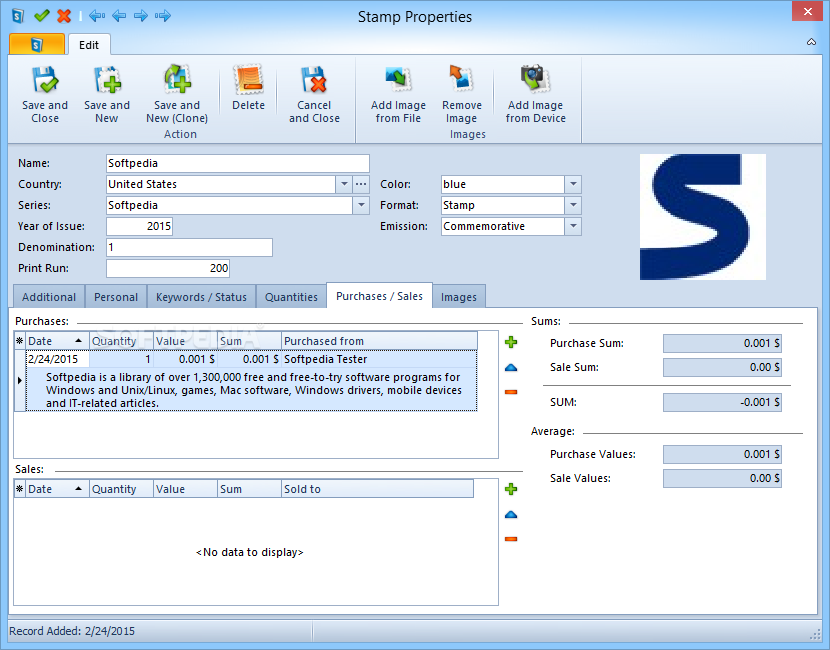Viewport: 830px width, 650px height.
Task: Open the orange application menu button
Action: 37,44
